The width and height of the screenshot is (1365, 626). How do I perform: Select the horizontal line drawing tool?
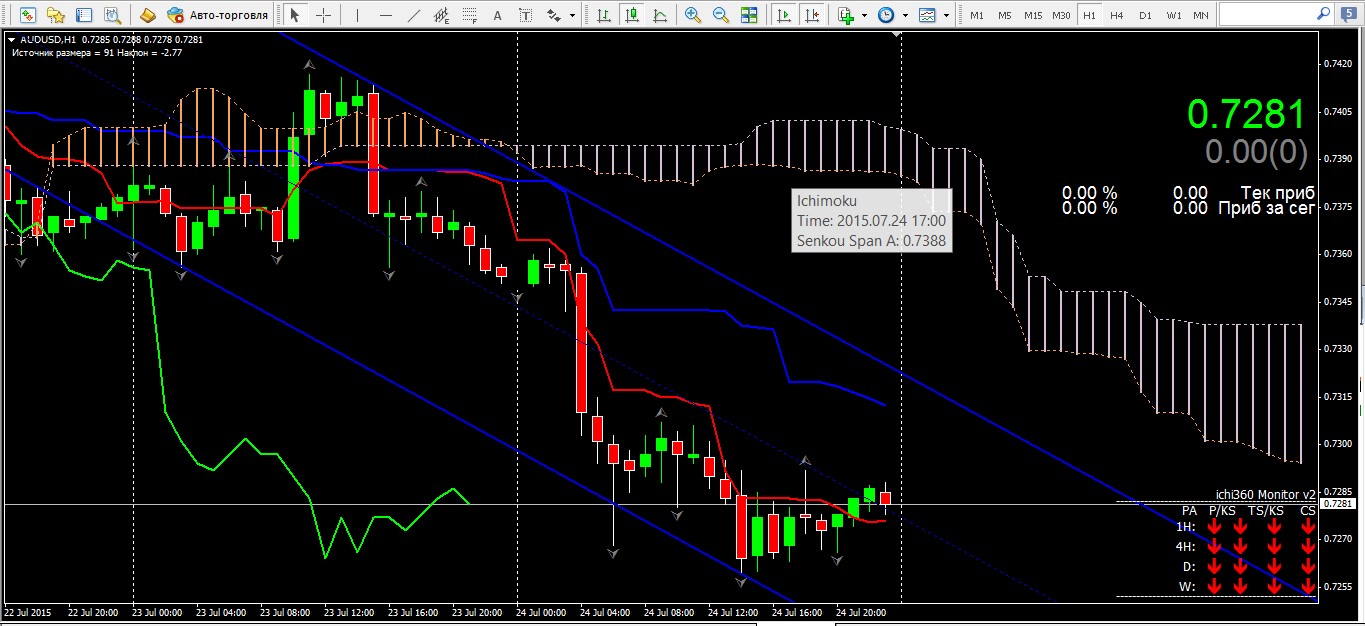point(385,15)
